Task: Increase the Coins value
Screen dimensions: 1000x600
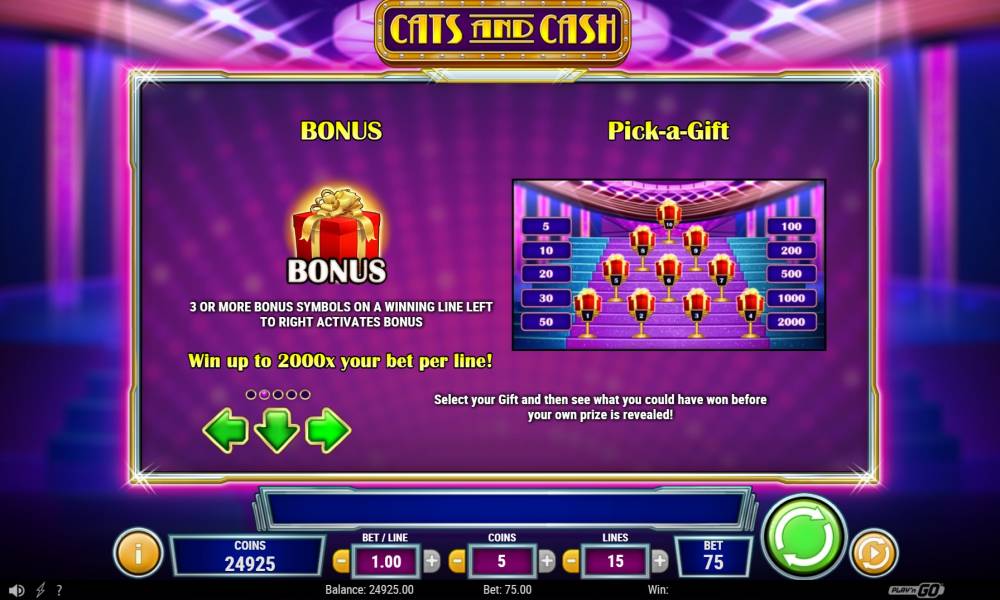Action: 547,562
